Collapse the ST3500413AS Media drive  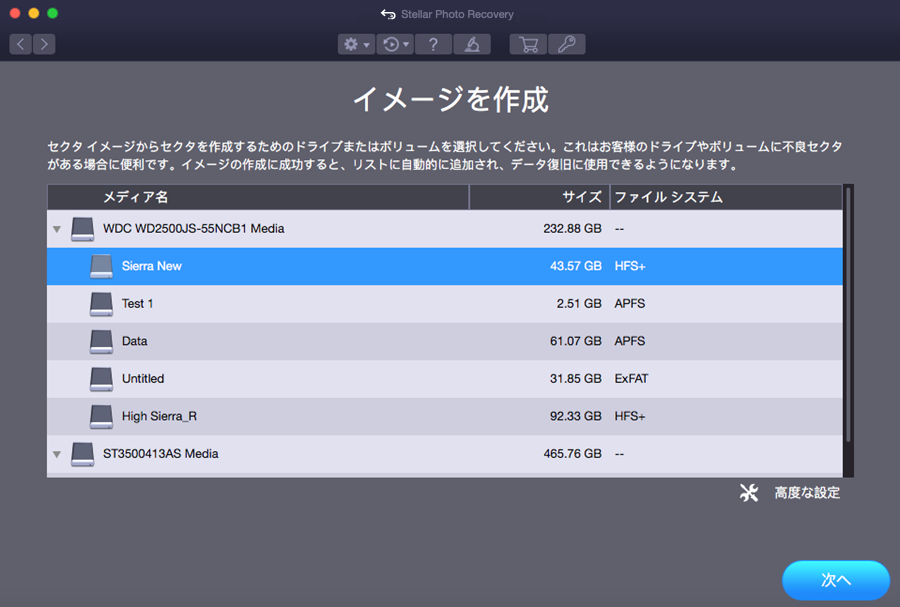click(x=57, y=454)
